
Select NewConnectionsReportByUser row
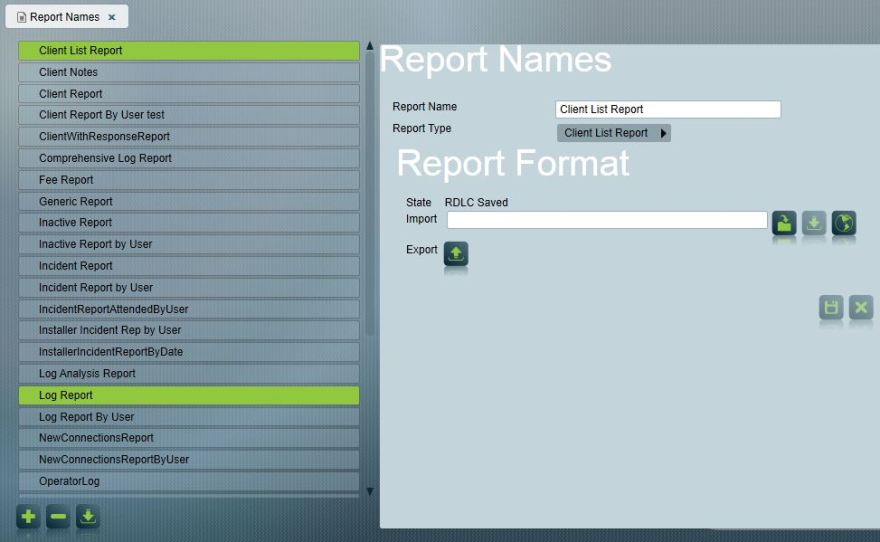[x=189, y=460]
